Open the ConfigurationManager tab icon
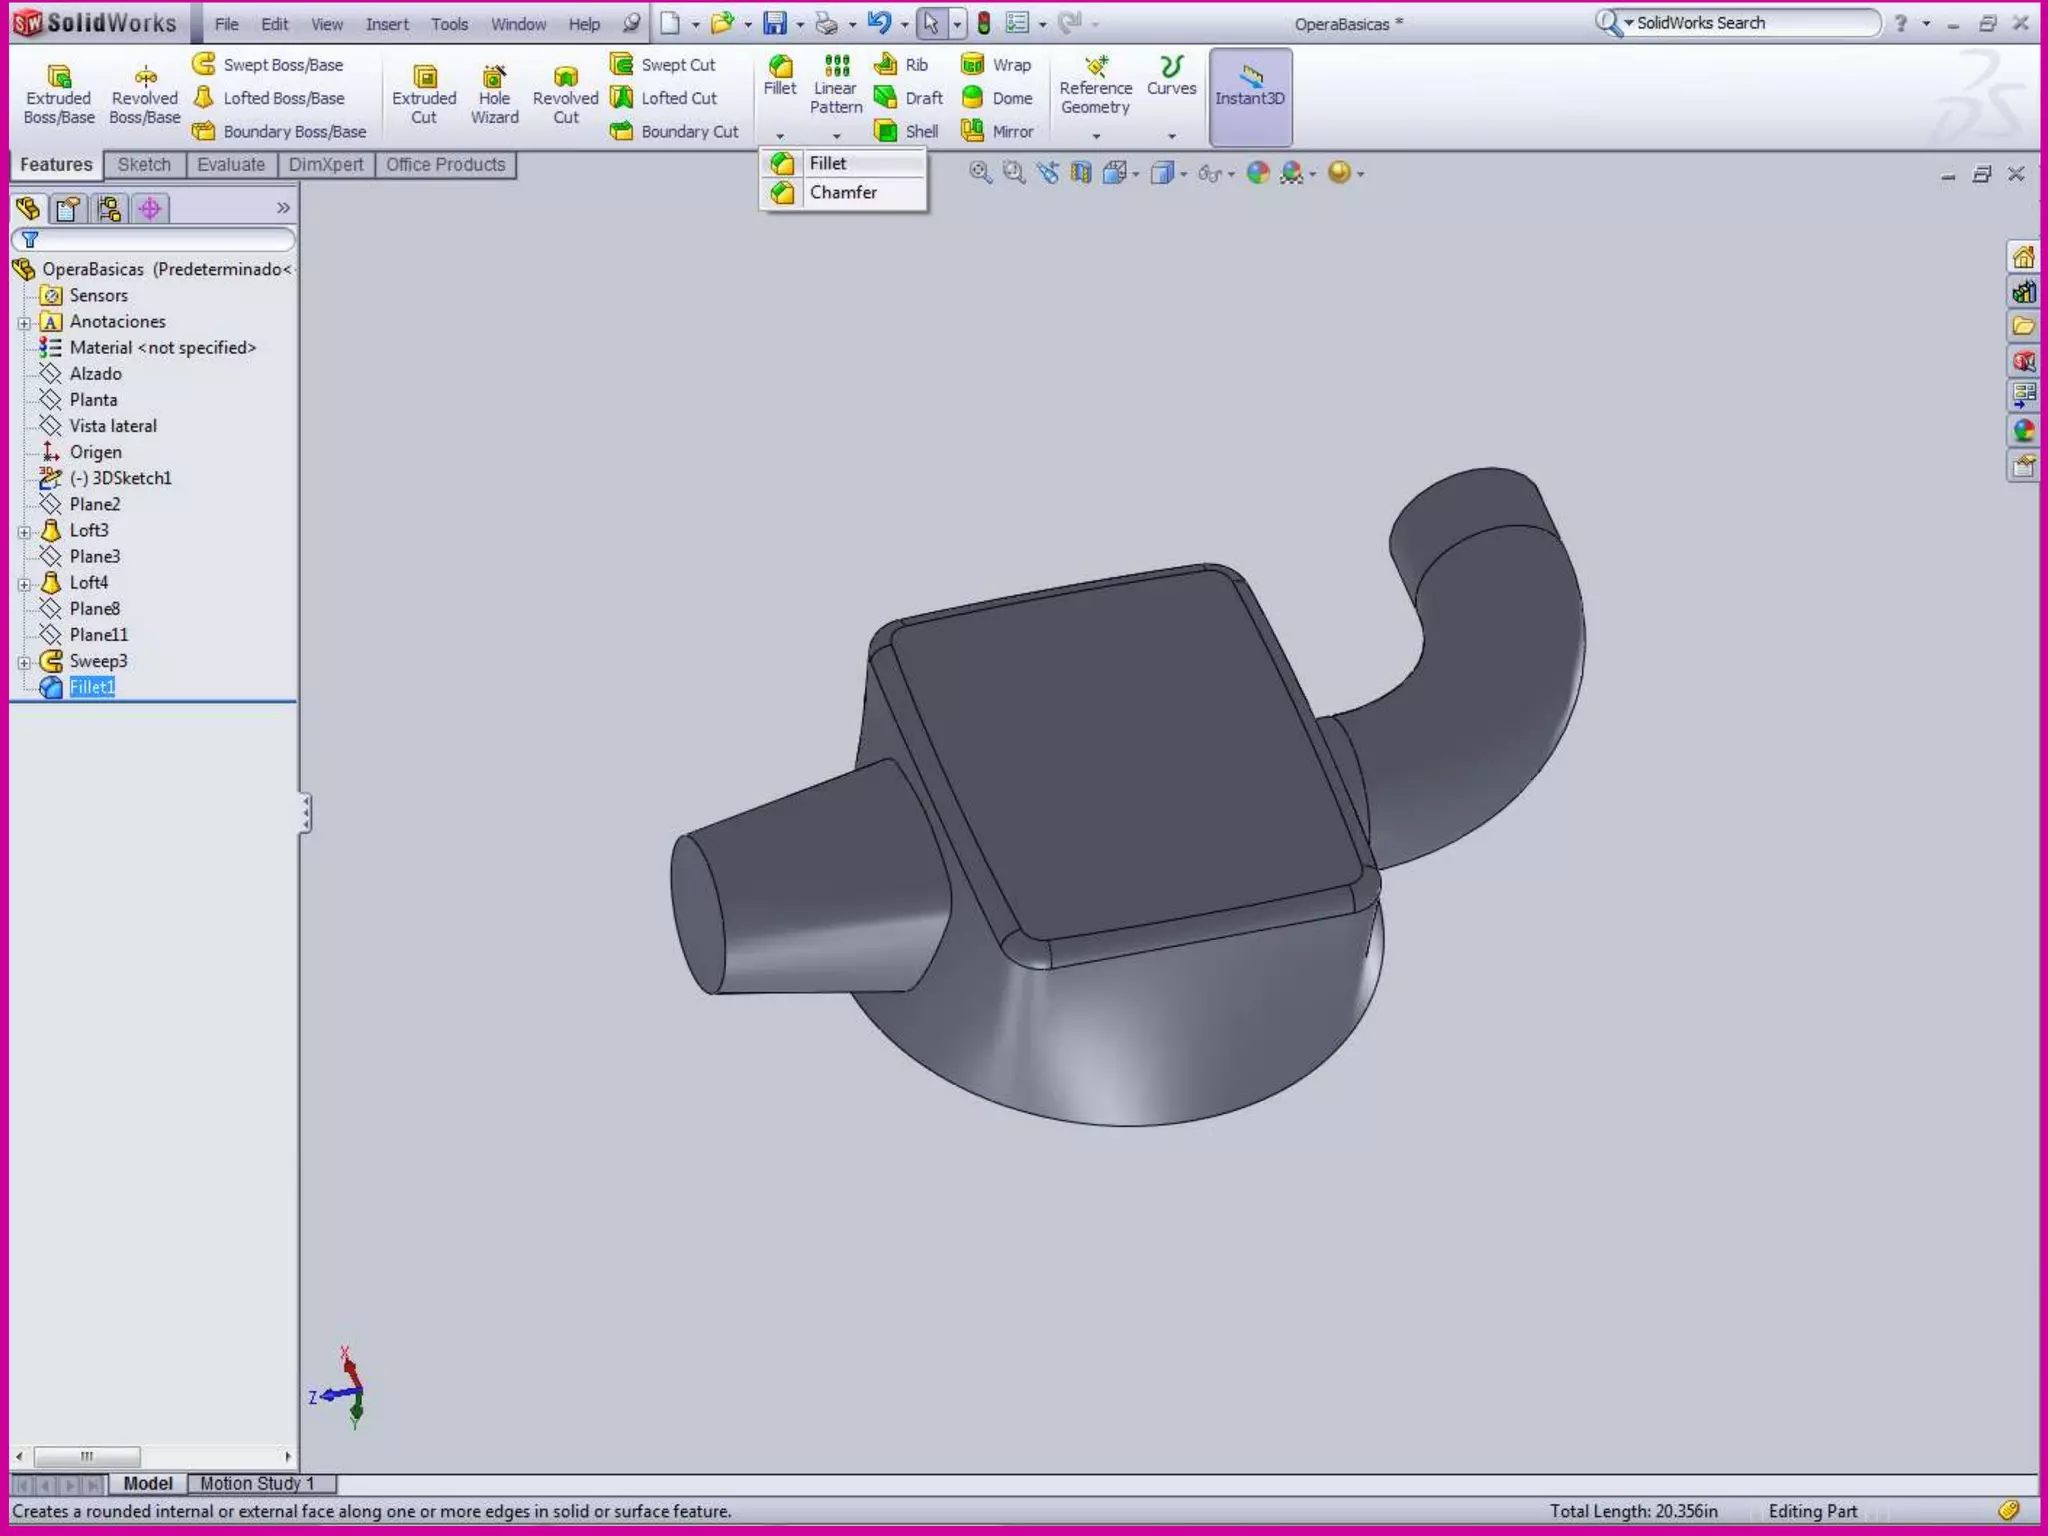Viewport: 2048px width, 1536px height. coord(109,208)
